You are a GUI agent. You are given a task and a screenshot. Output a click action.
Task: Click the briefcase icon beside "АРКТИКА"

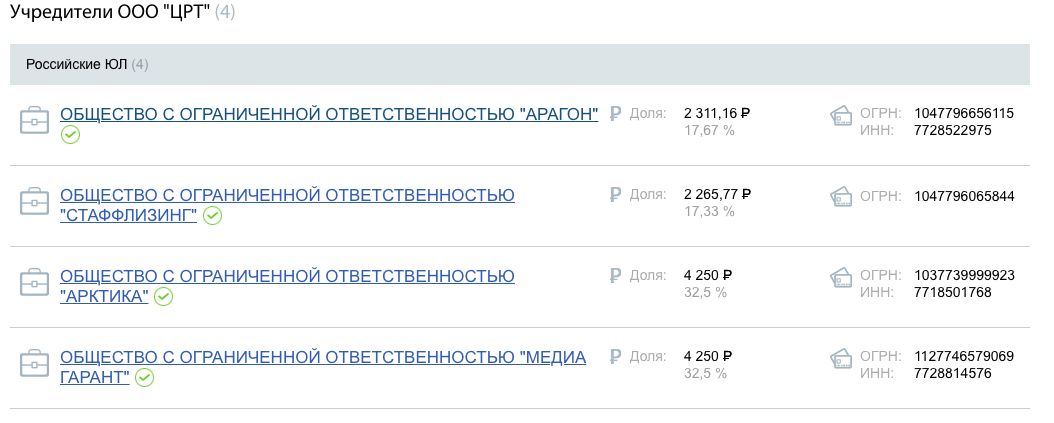(35, 283)
